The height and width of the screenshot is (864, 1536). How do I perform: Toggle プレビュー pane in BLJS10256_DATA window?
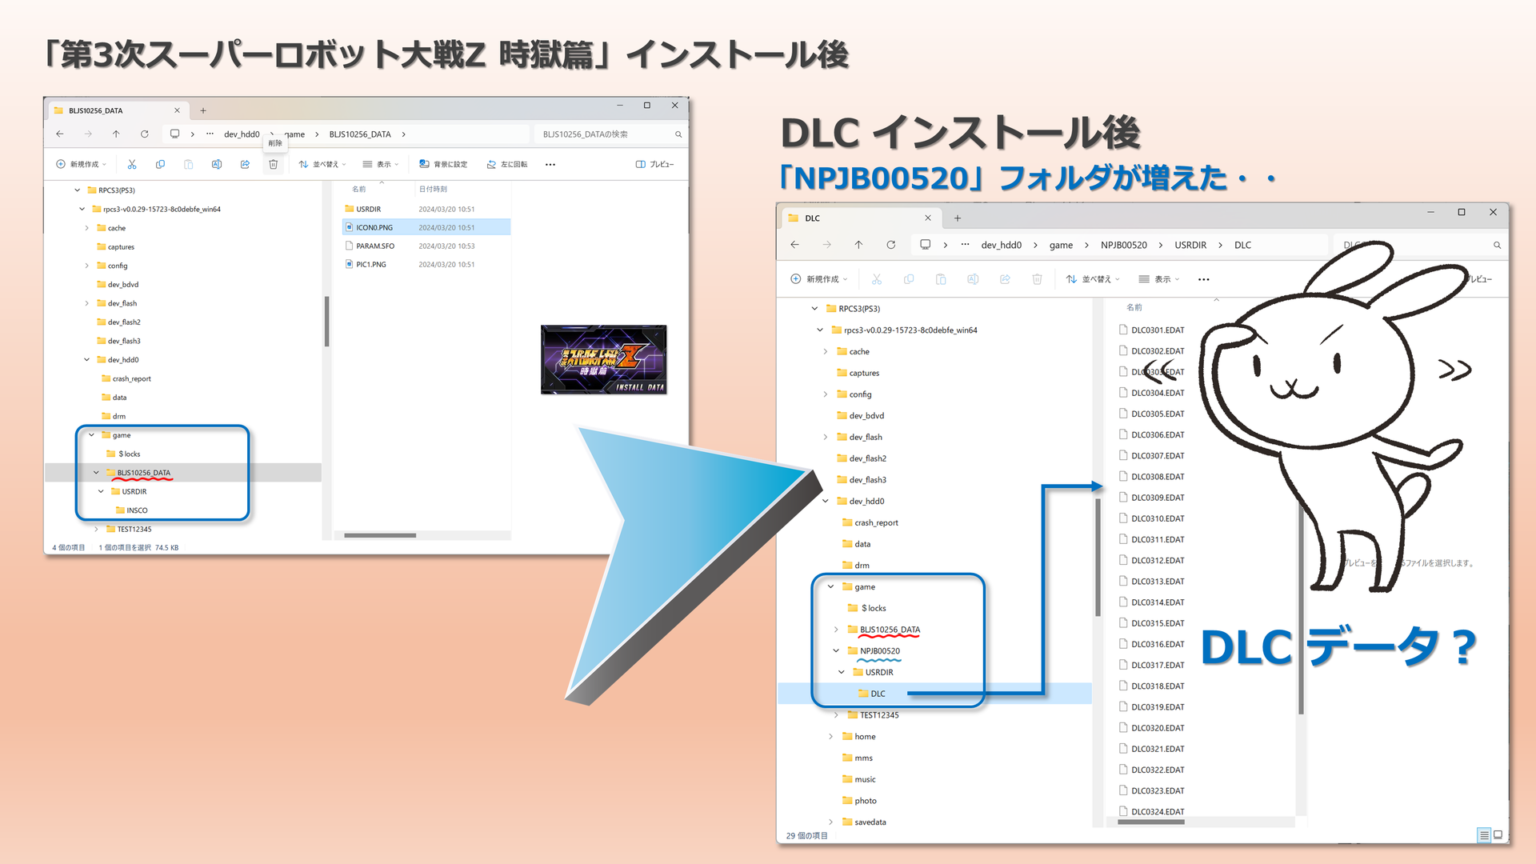(x=655, y=164)
